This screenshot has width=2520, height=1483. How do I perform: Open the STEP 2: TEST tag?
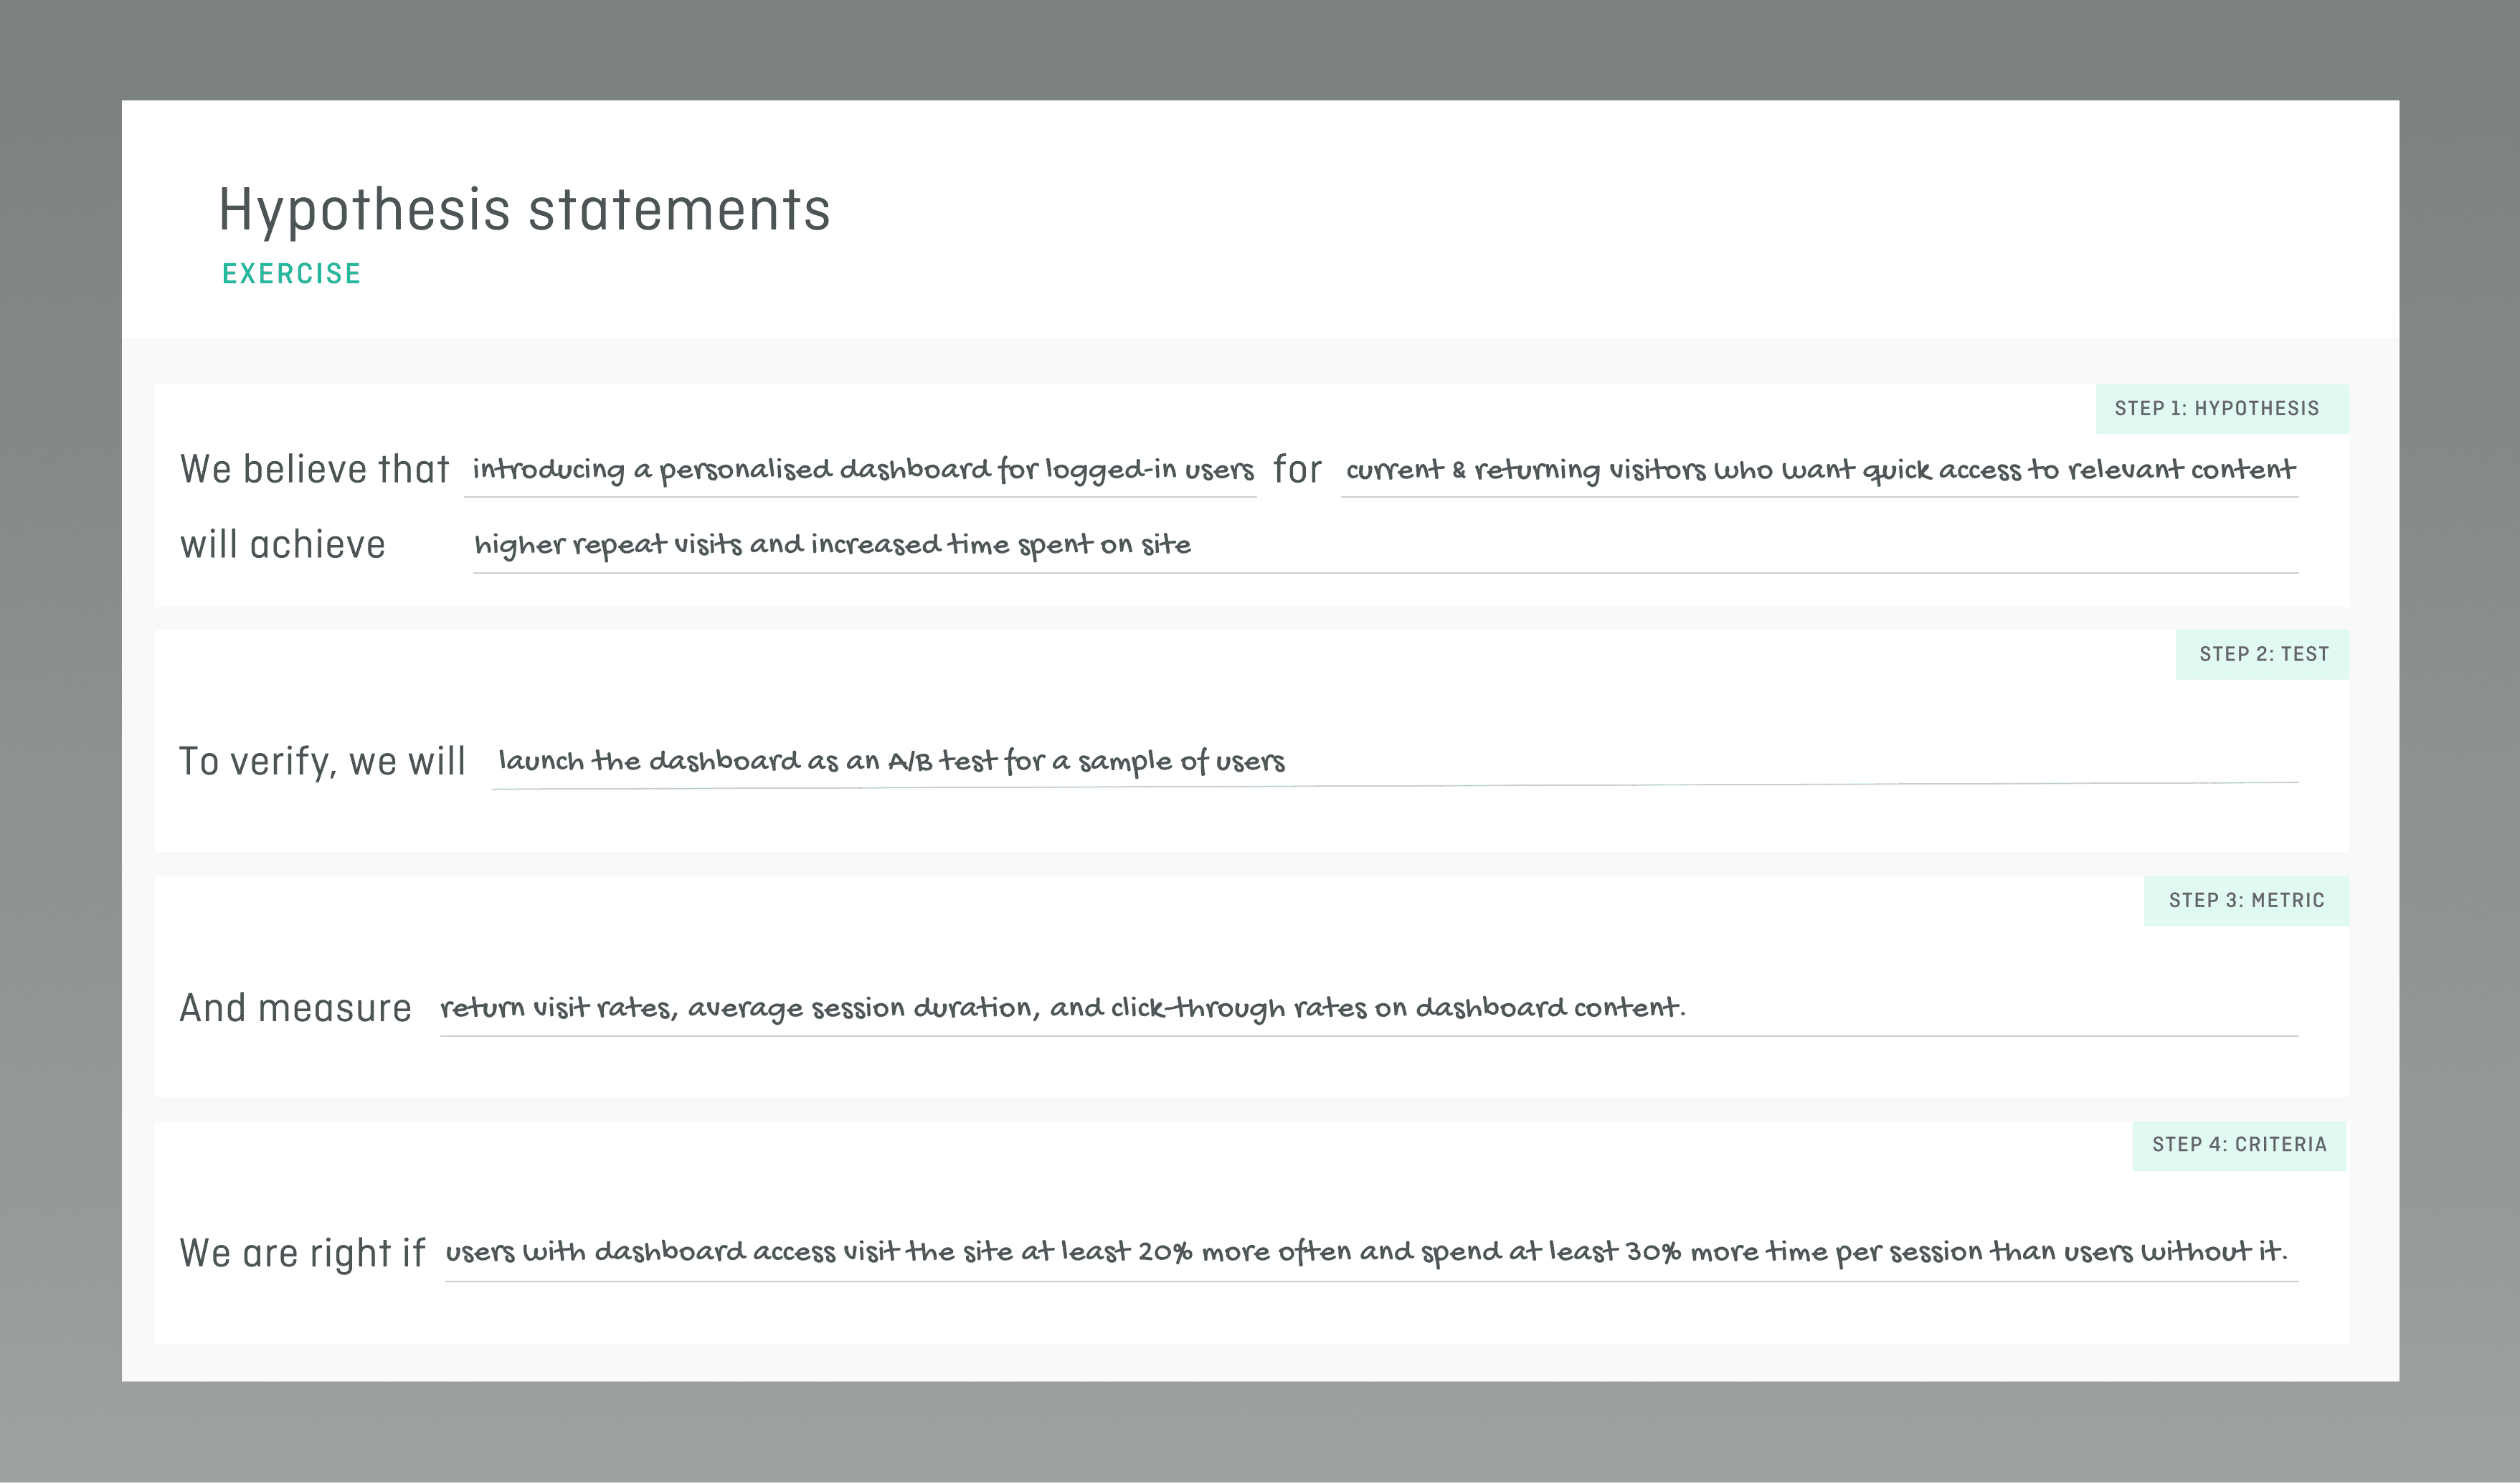tap(2261, 654)
